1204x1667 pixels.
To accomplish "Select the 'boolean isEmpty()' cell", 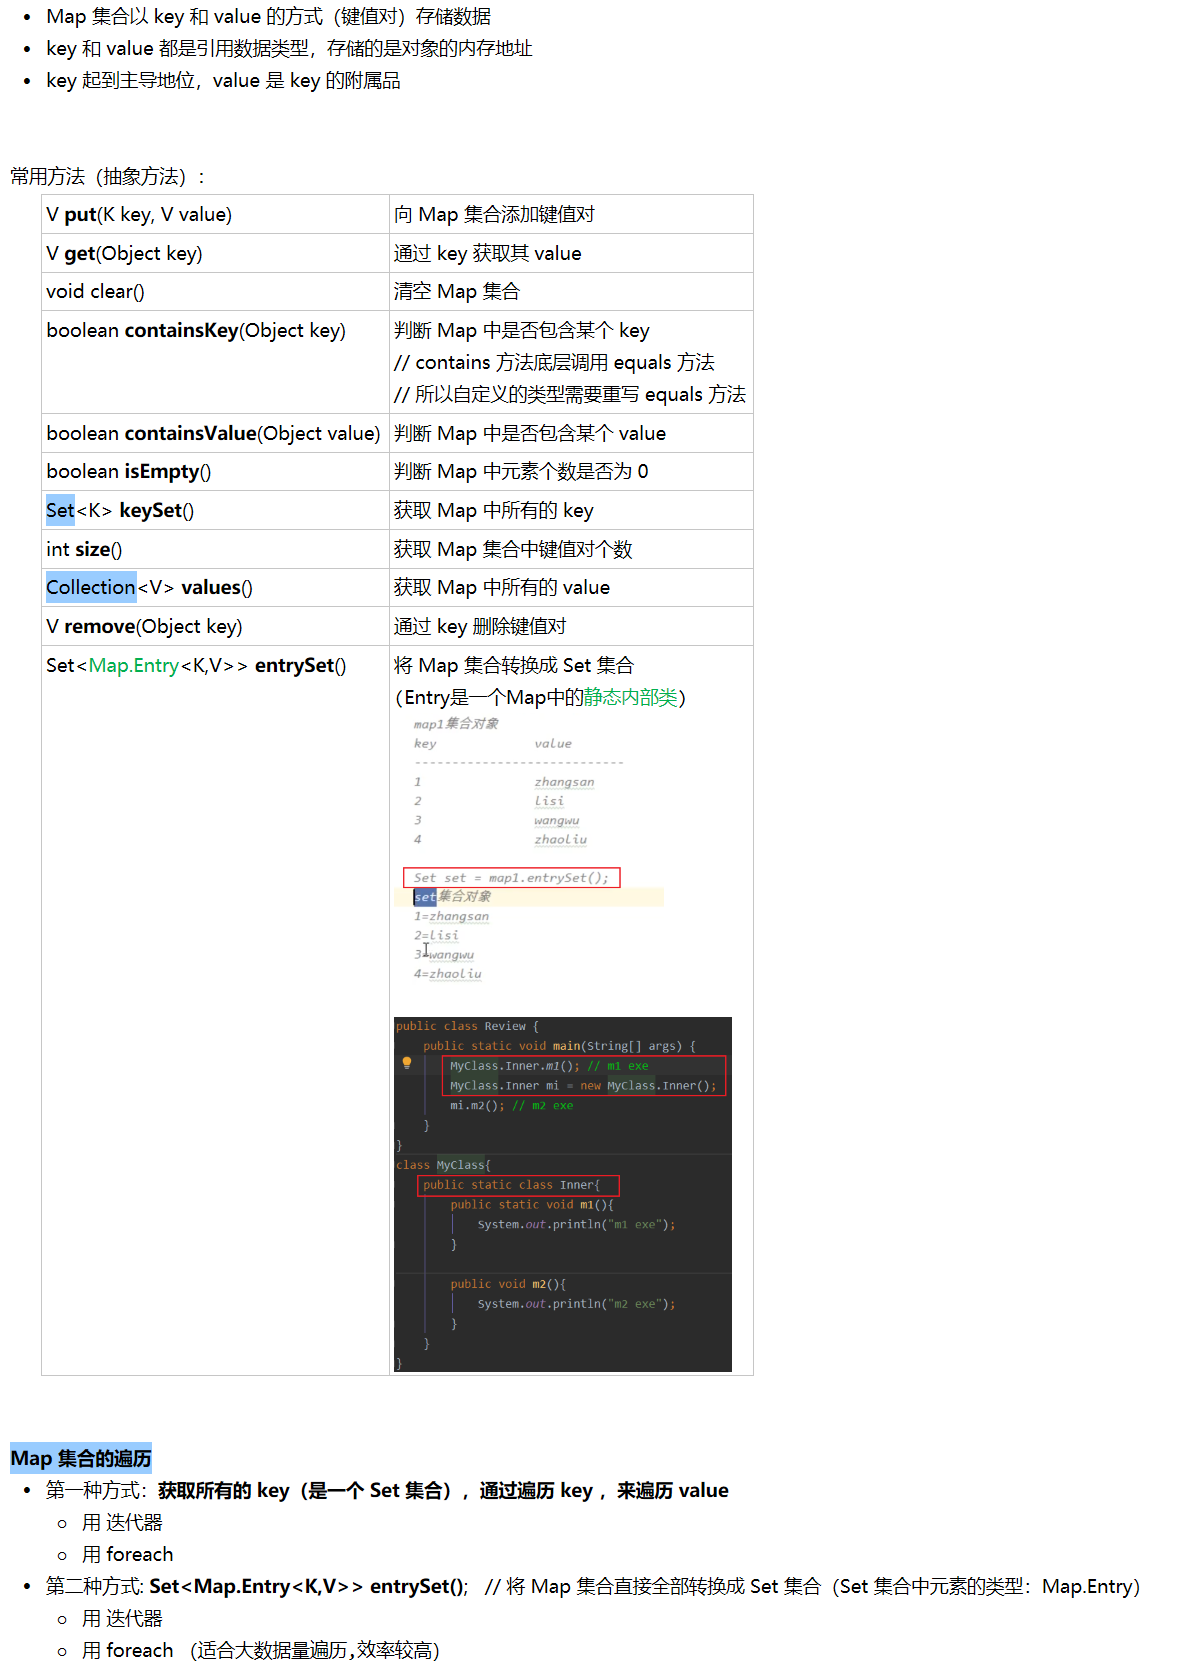I will (215, 471).
